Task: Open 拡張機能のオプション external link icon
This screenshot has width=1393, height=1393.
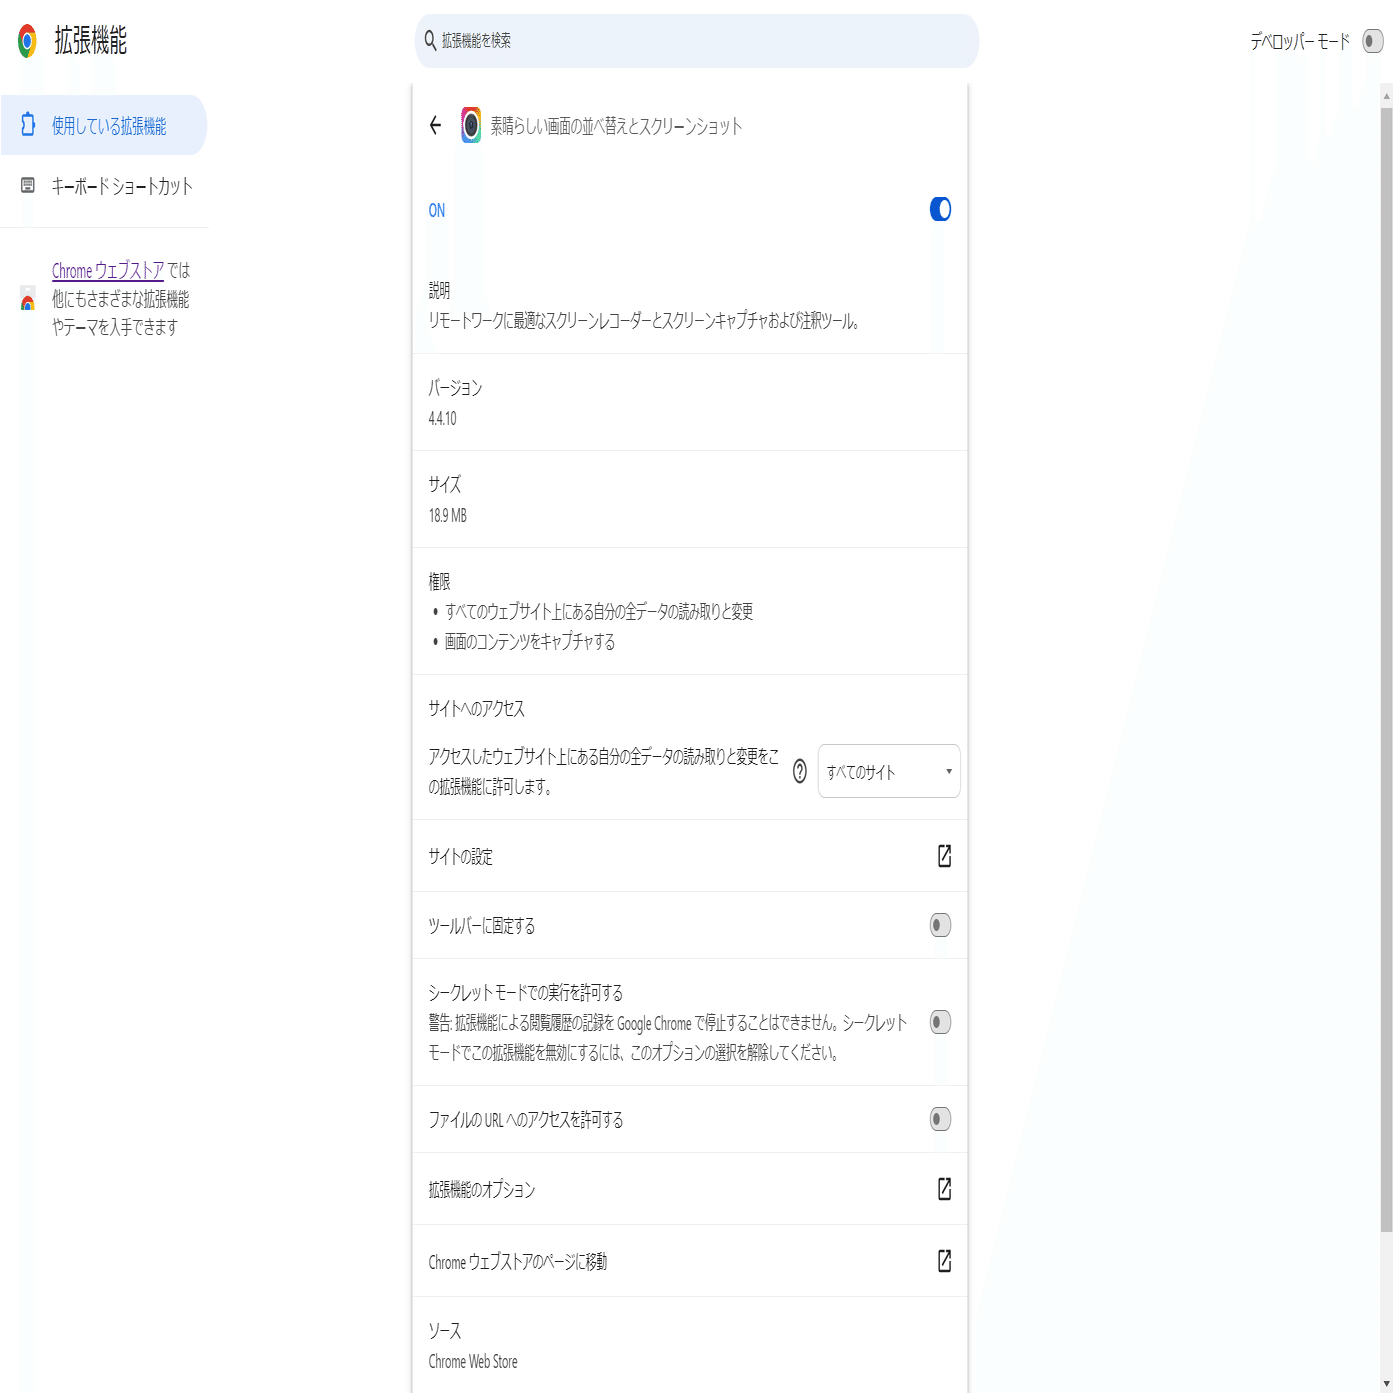Action: coord(944,1189)
